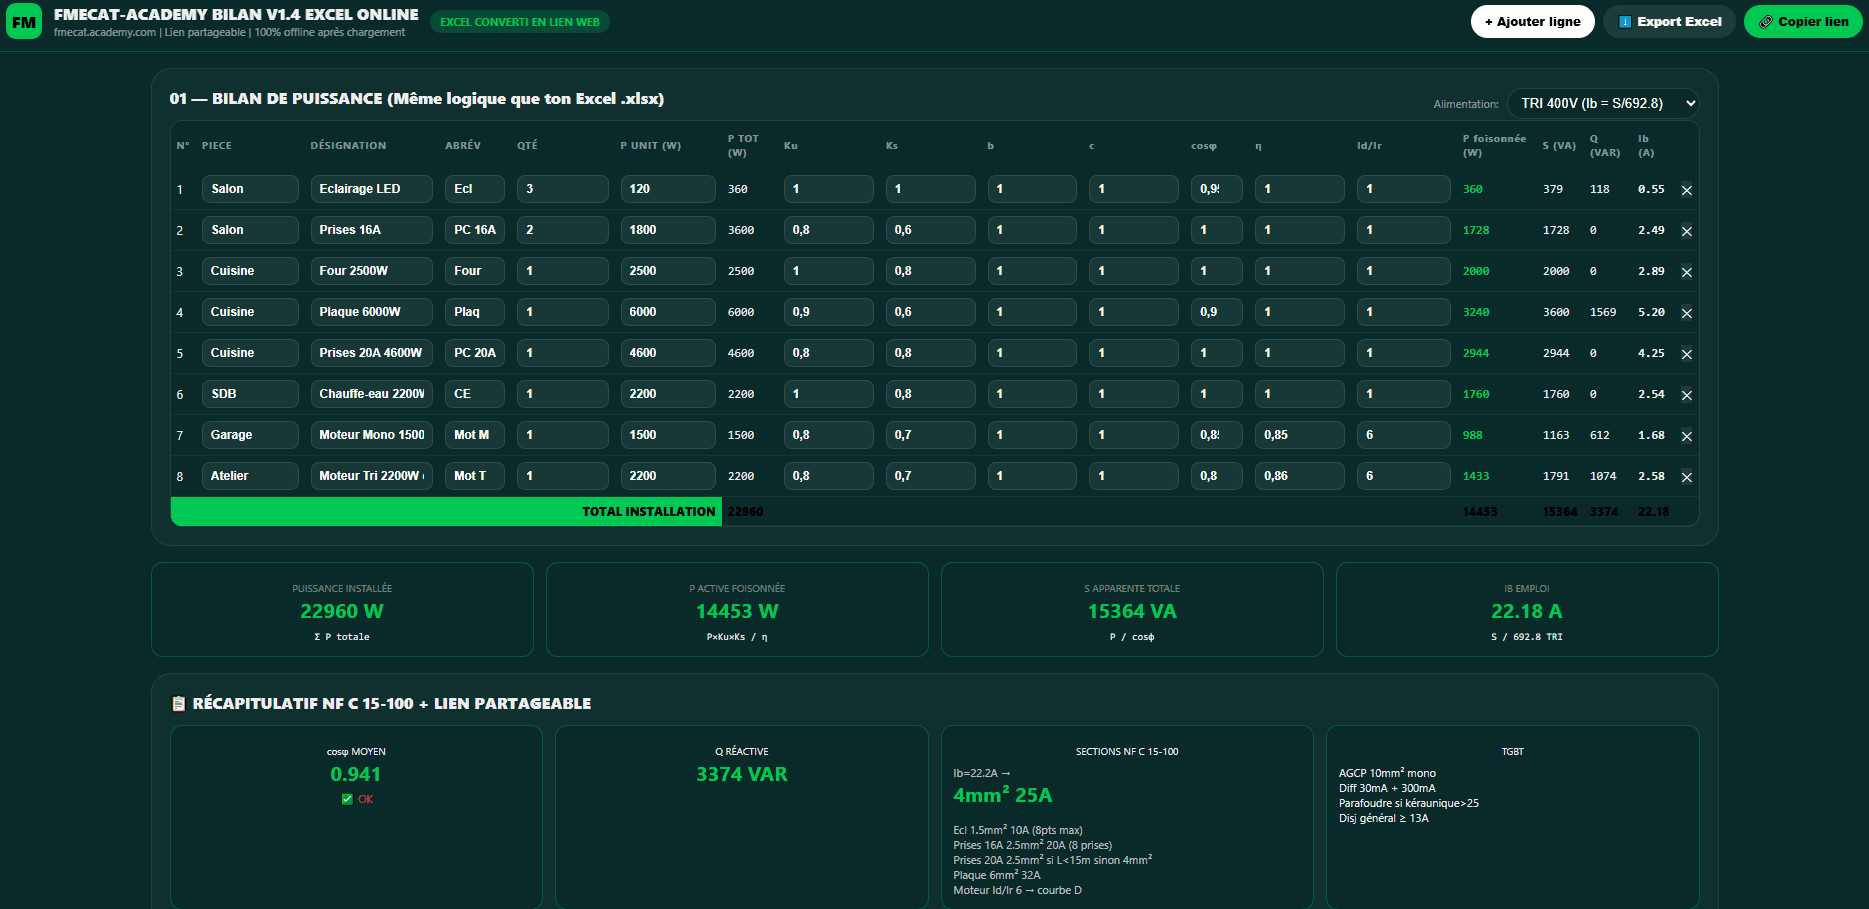Open the Alimentation TRI 400V dropdown
The image size is (1869, 909).
[1603, 103]
